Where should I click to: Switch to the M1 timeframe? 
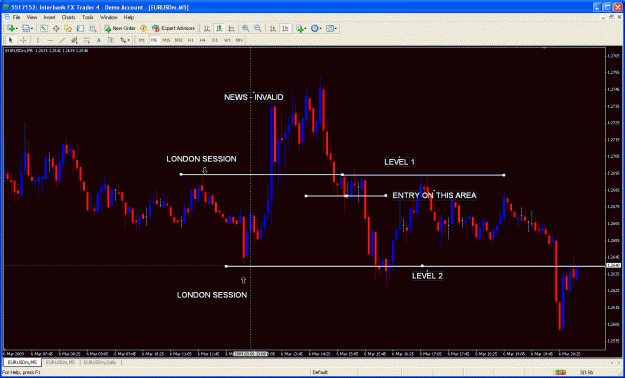click(142, 40)
